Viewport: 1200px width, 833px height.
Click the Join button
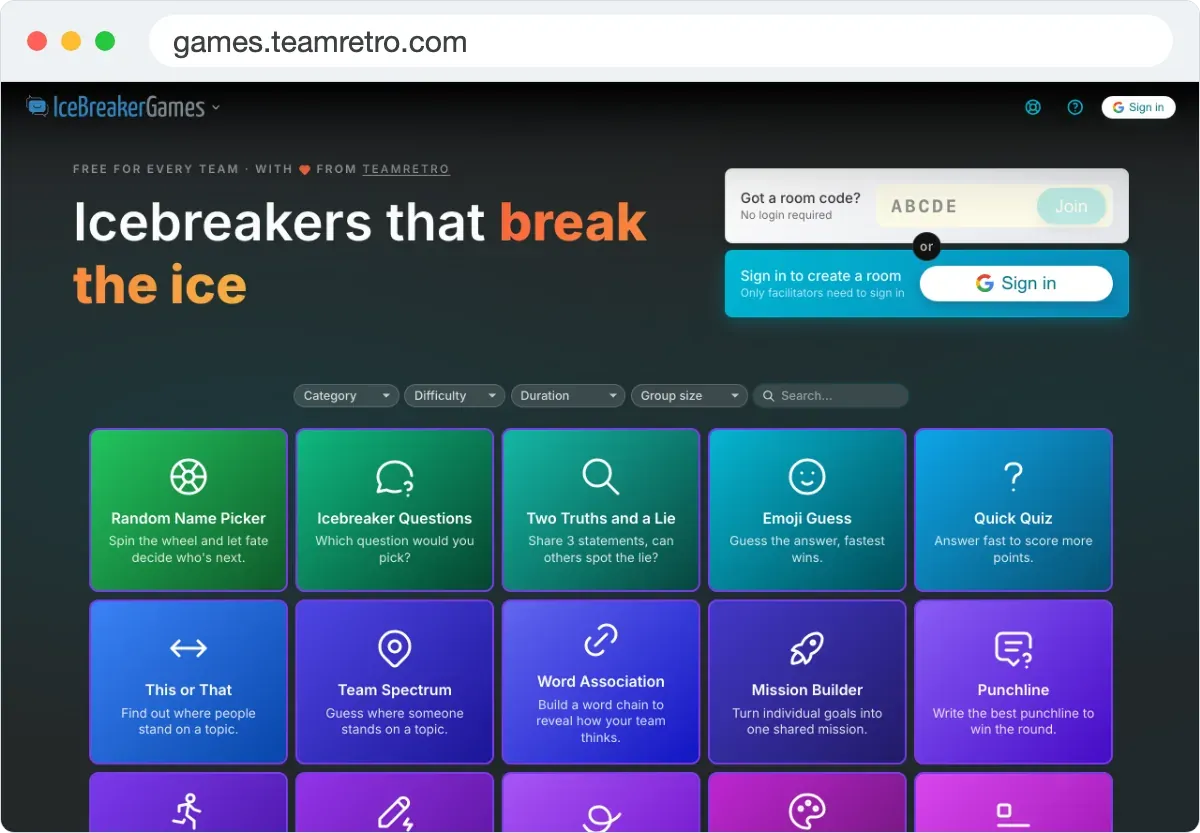pyautogui.click(x=1071, y=206)
